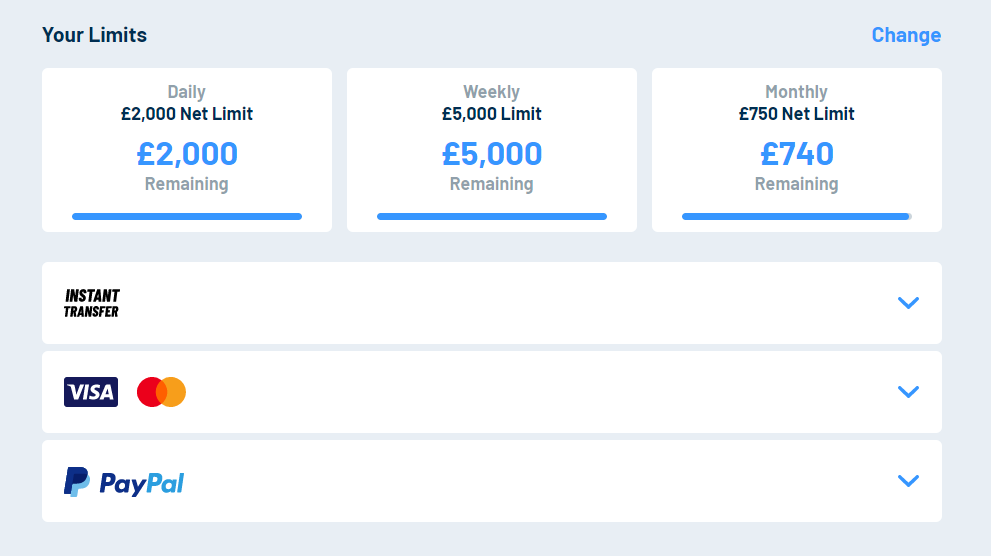Click the £740 remaining amount
The height and width of the screenshot is (556, 991).
[x=797, y=154]
